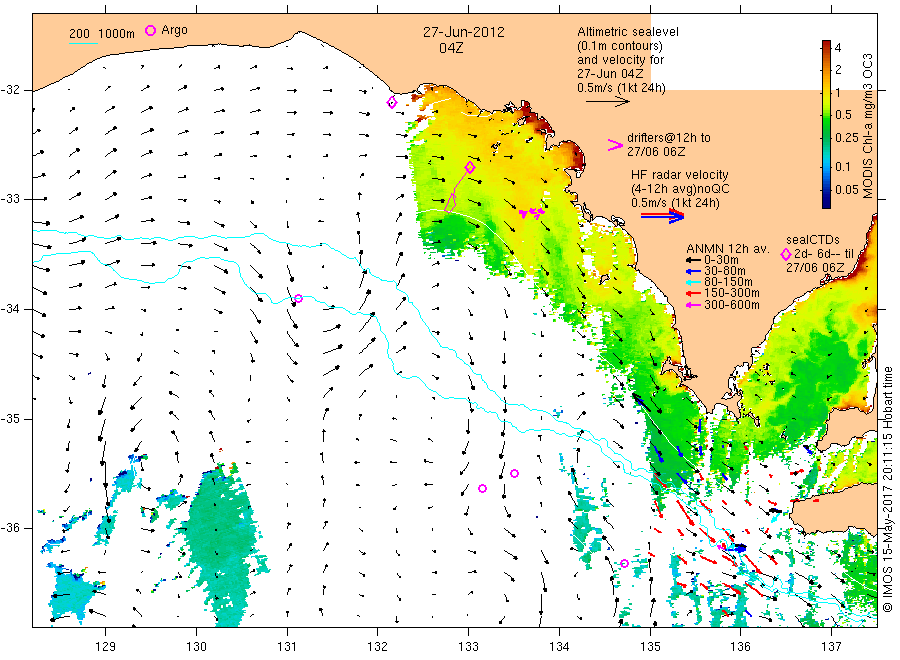Click the colorbar tick label '4'
This screenshot has width=900, height=660.
click(838, 48)
